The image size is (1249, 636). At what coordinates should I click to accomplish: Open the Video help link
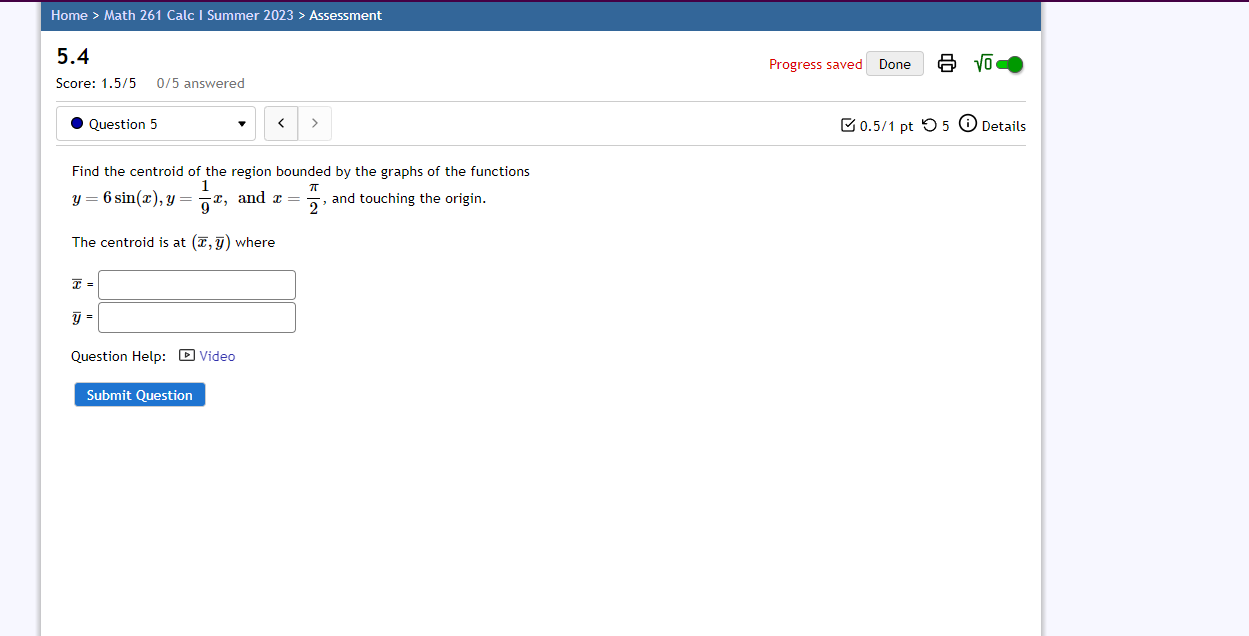click(217, 356)
